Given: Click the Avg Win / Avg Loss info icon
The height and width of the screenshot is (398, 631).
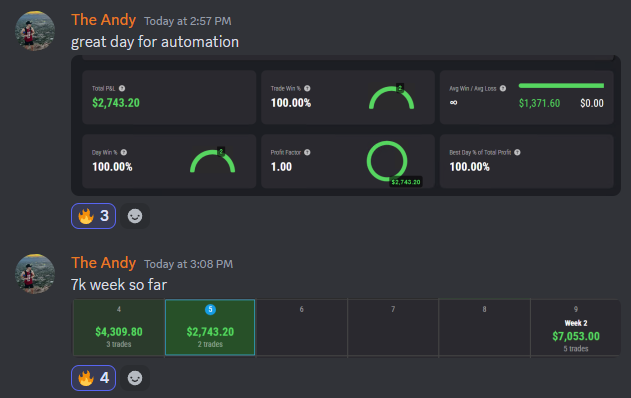Looking at the screenshot, I should [503, 89].
